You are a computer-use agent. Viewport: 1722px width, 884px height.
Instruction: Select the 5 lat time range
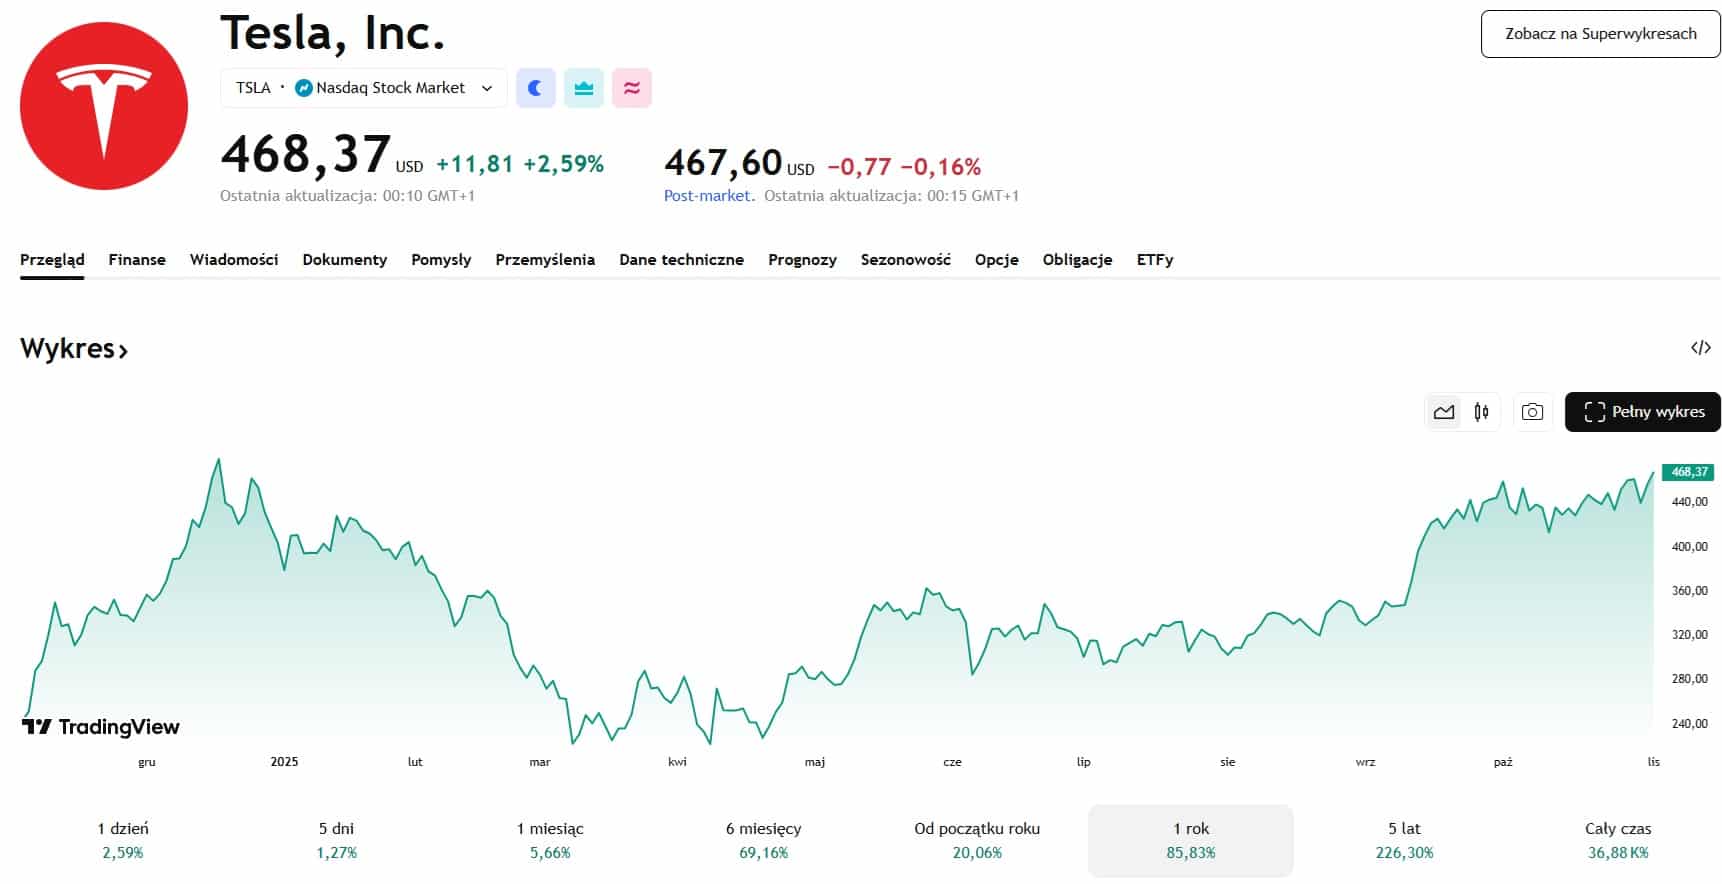(x=1404, y=840)
